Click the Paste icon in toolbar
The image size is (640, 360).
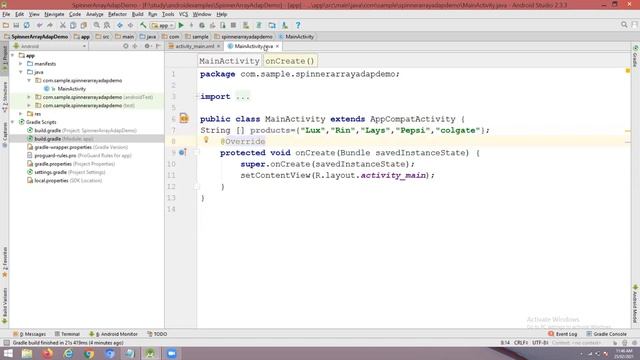[84, 25]
